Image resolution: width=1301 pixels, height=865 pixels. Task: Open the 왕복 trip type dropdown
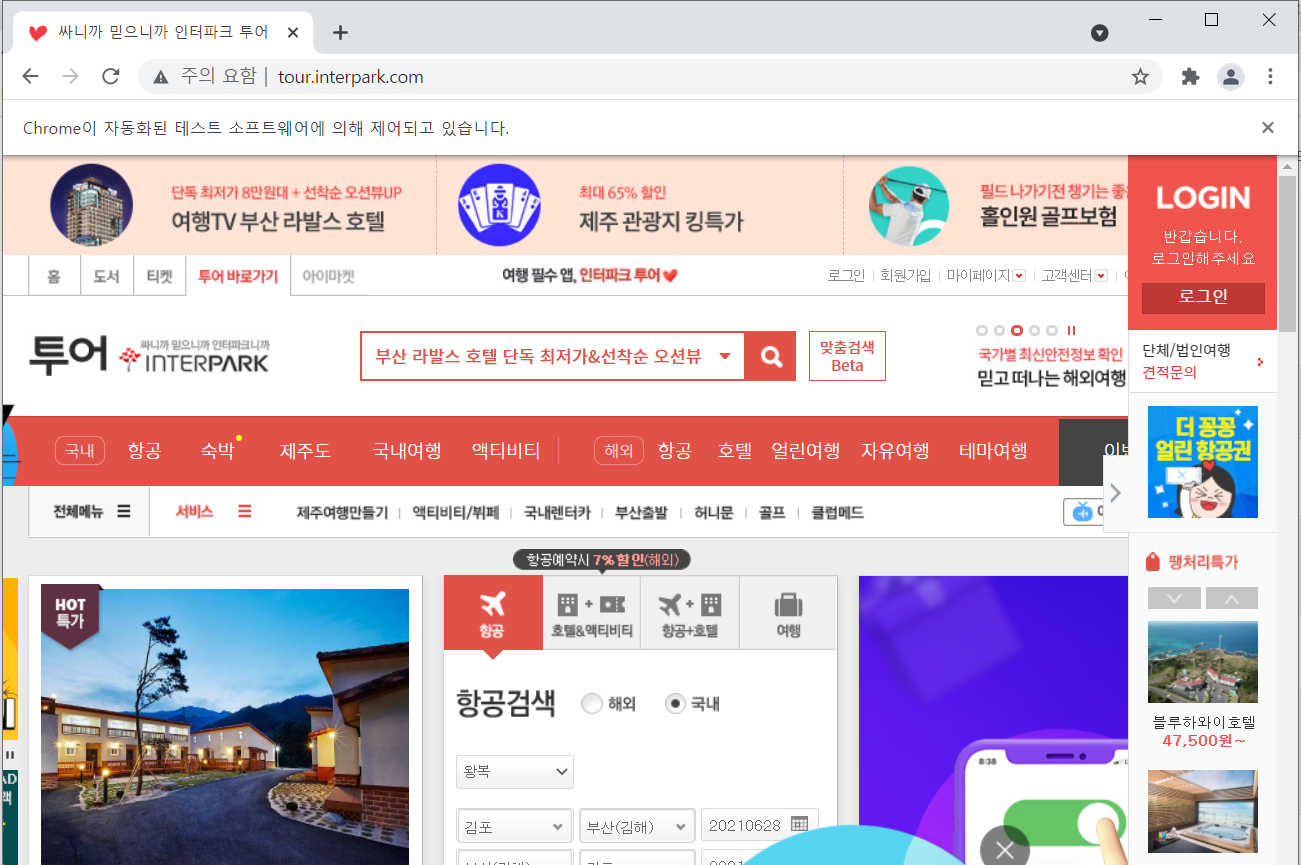pos(515,772)
